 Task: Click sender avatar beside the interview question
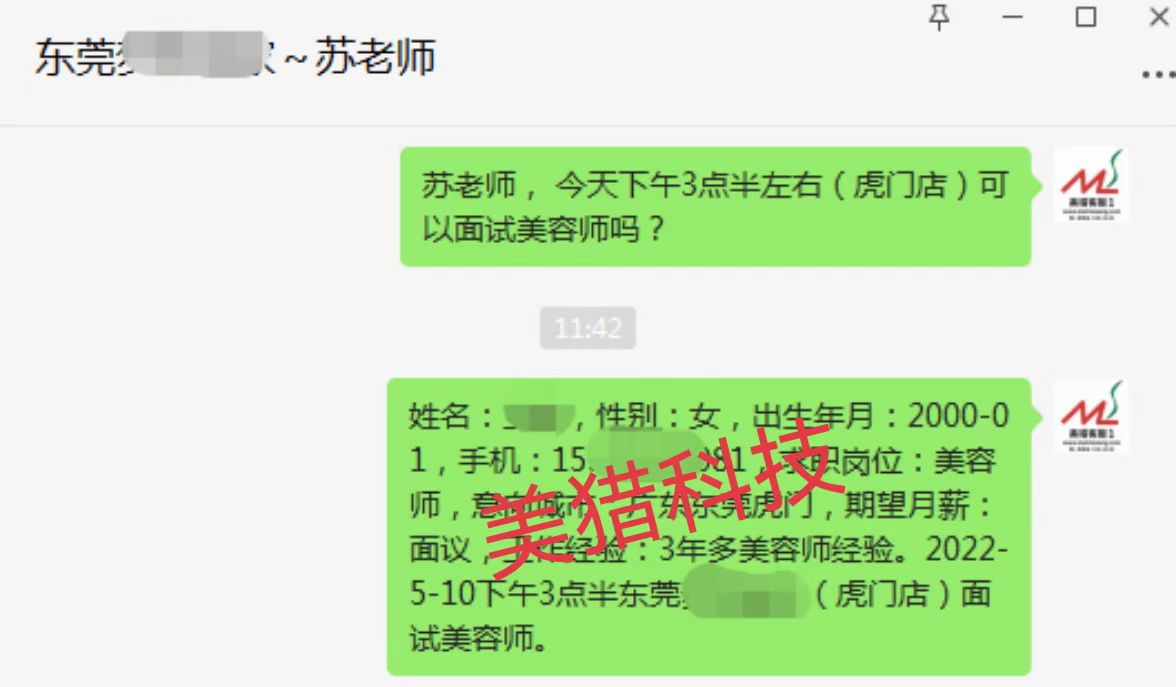1090,185
